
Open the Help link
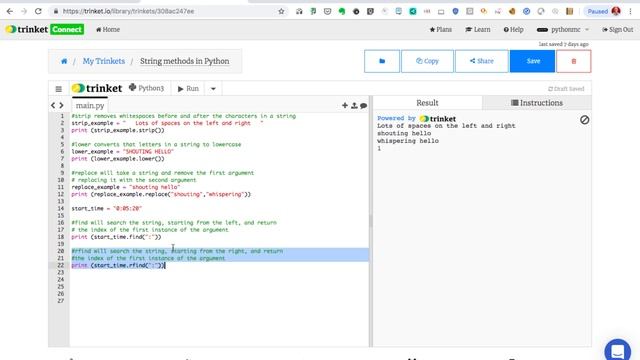(513, 29)
